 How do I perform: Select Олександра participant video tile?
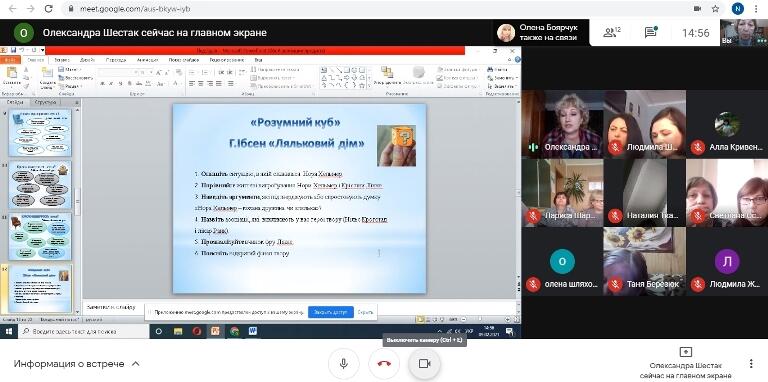(562, 124)
